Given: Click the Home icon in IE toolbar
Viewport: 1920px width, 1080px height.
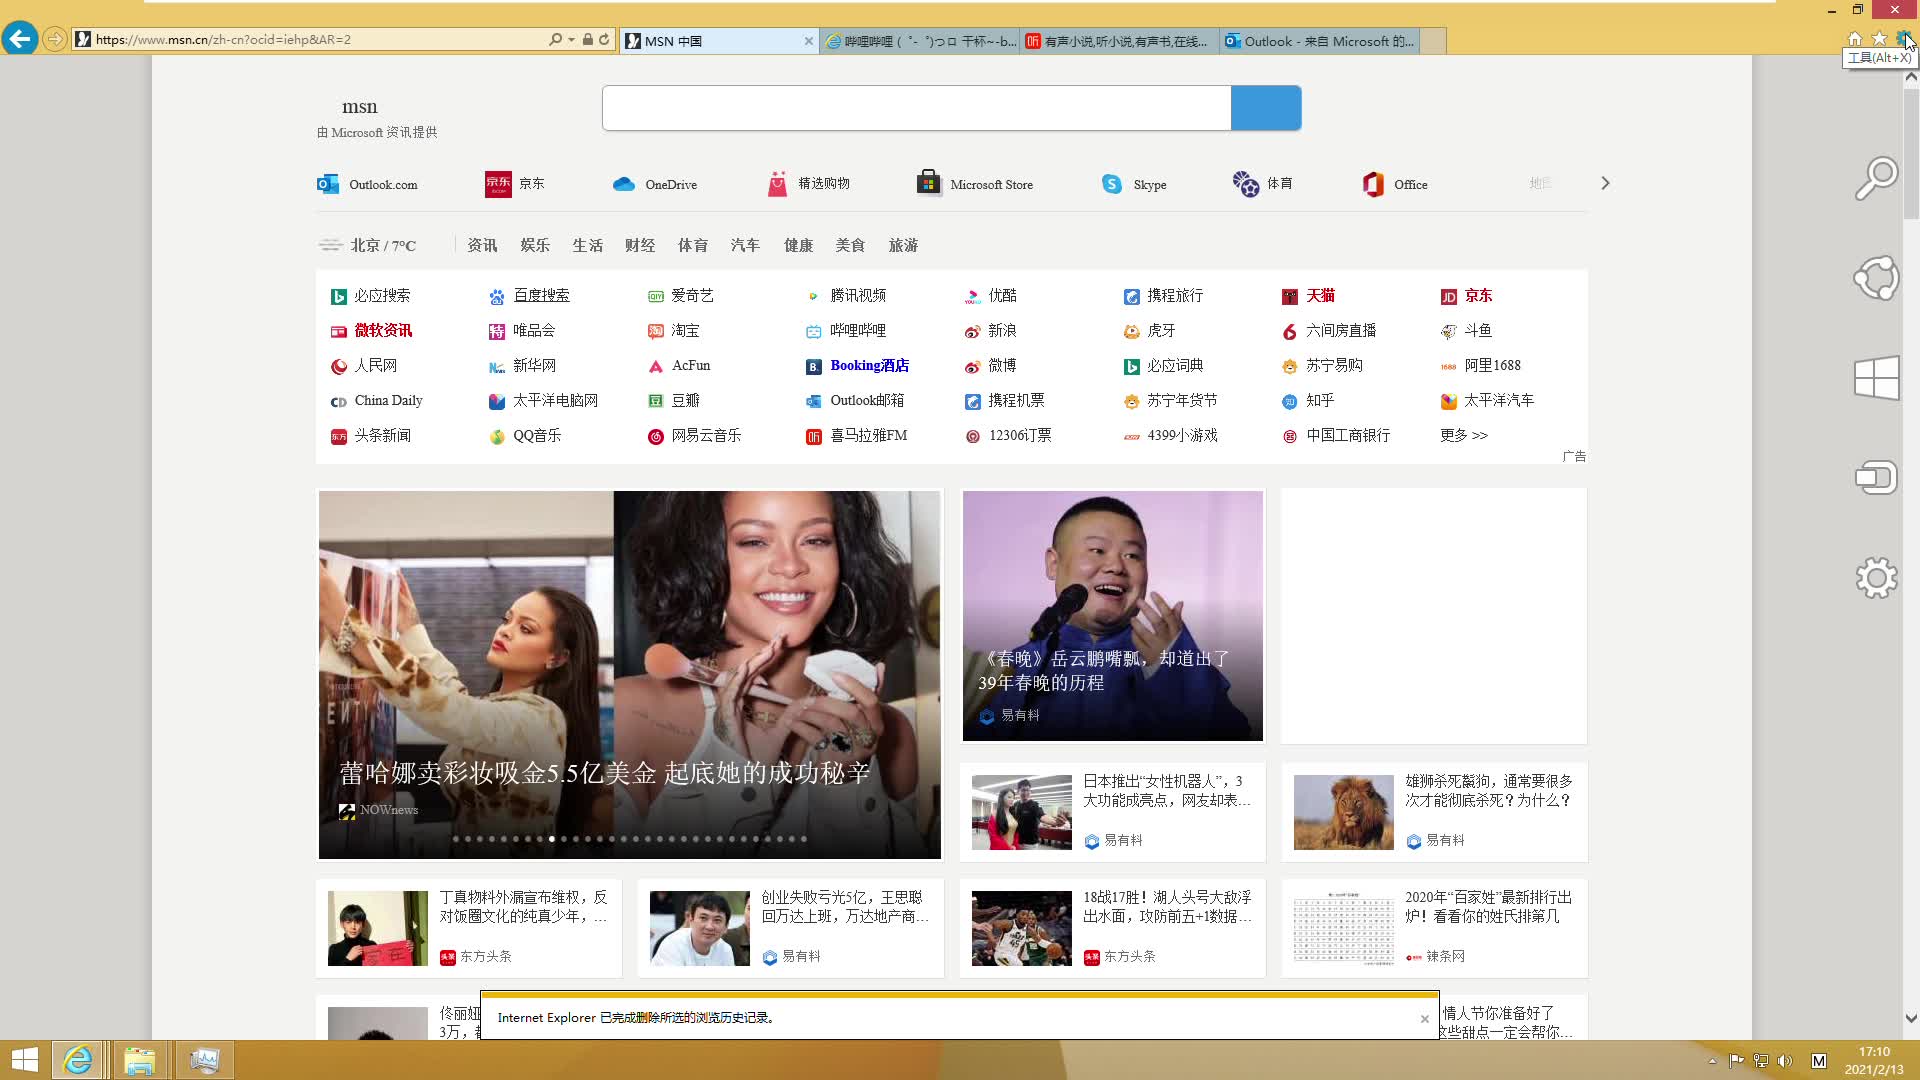Looking at the screenshot, I should (x=1855, y=38).
